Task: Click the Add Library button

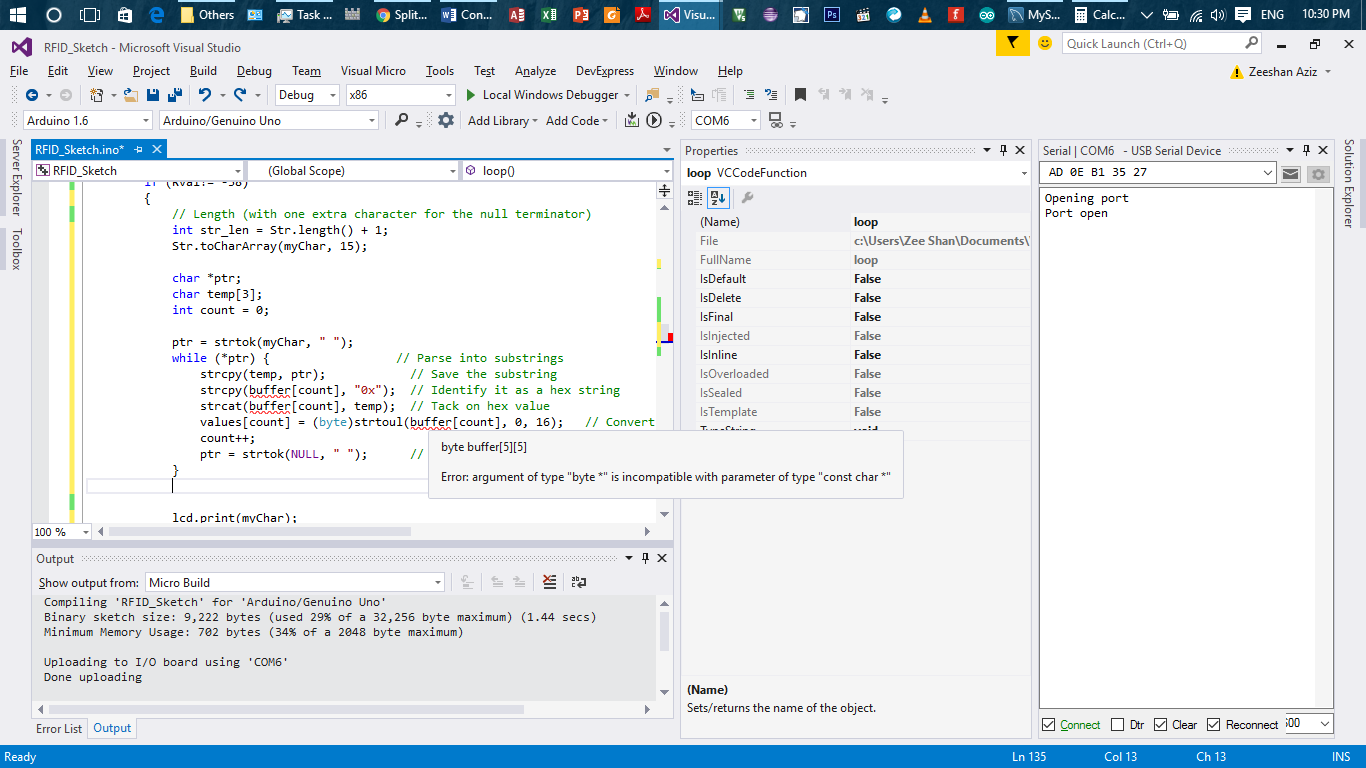Action: pyautogui.click(x=498, y=119)
